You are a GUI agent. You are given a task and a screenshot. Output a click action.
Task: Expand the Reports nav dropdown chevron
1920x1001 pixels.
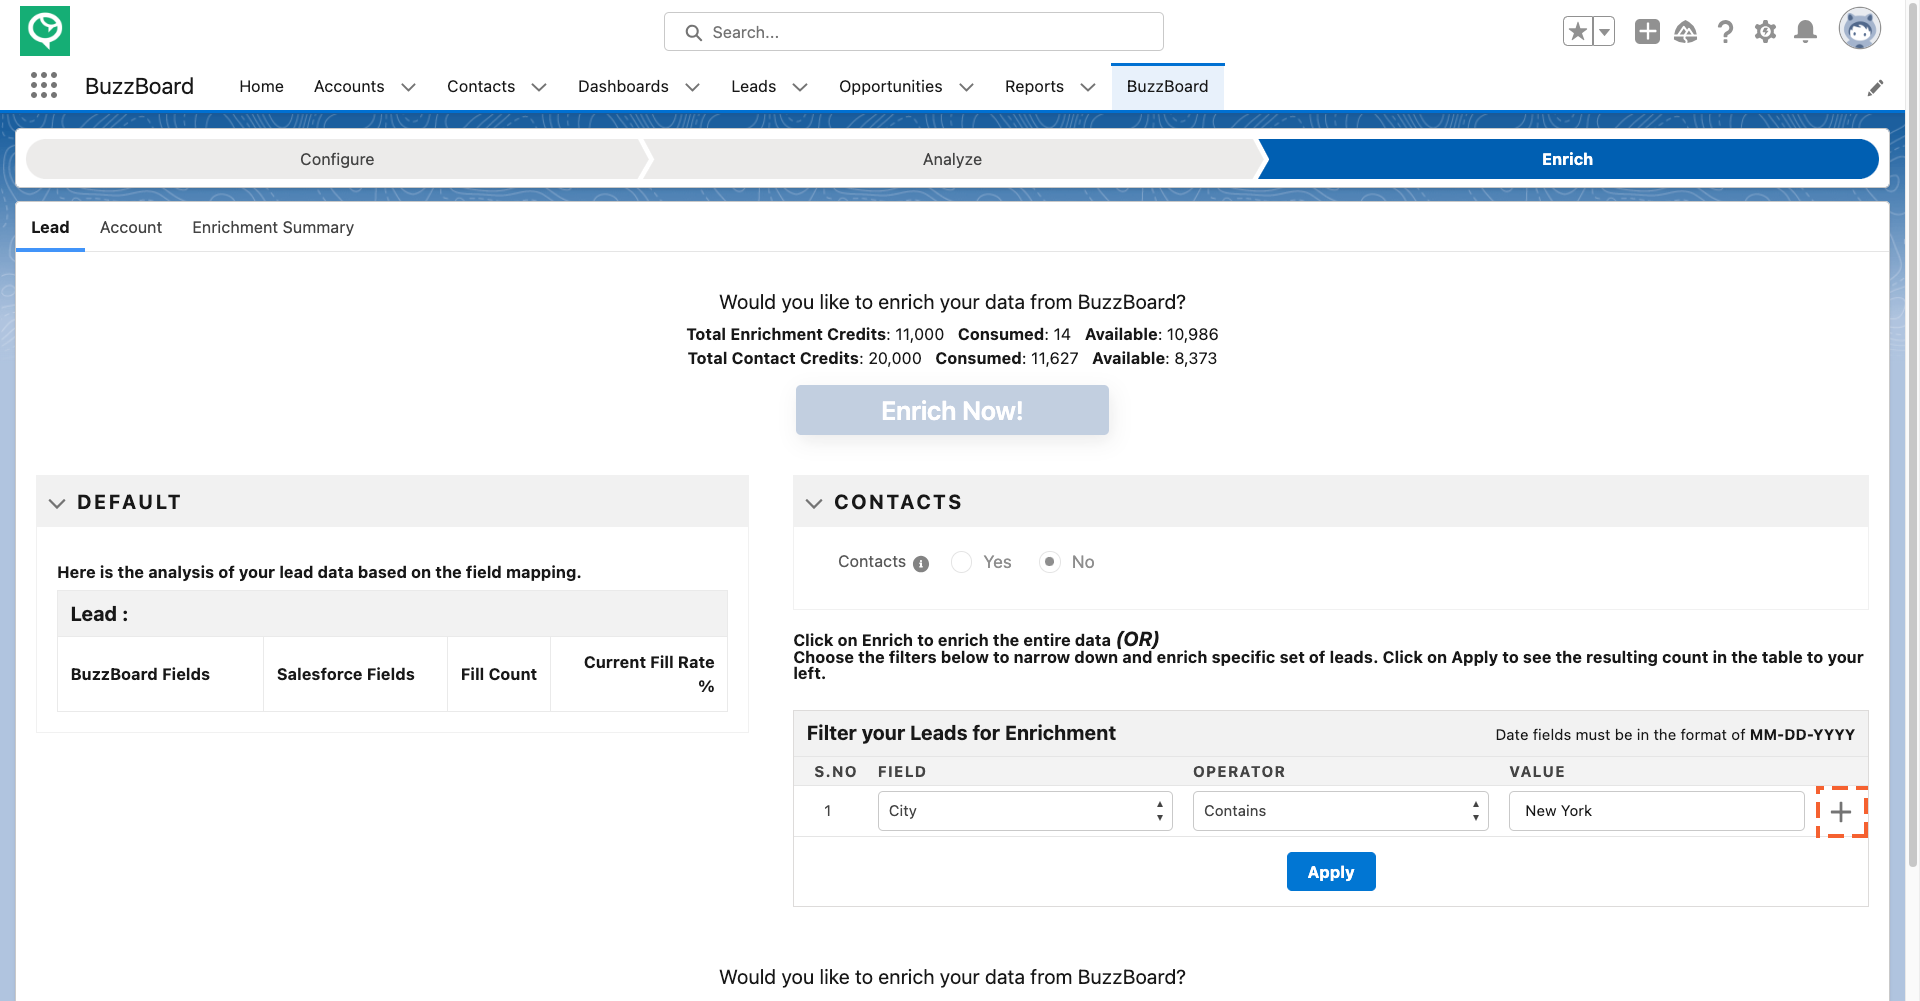pyautogui.click(x=1088, y=87)
